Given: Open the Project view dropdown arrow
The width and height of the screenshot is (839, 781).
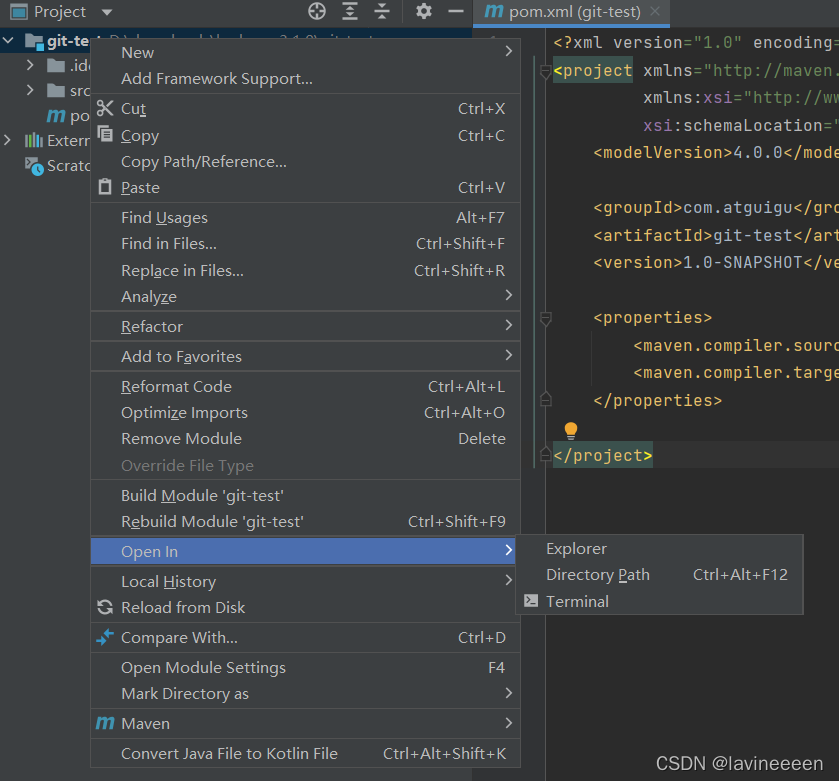Looking at the screenshot, I should click(107, 12).
